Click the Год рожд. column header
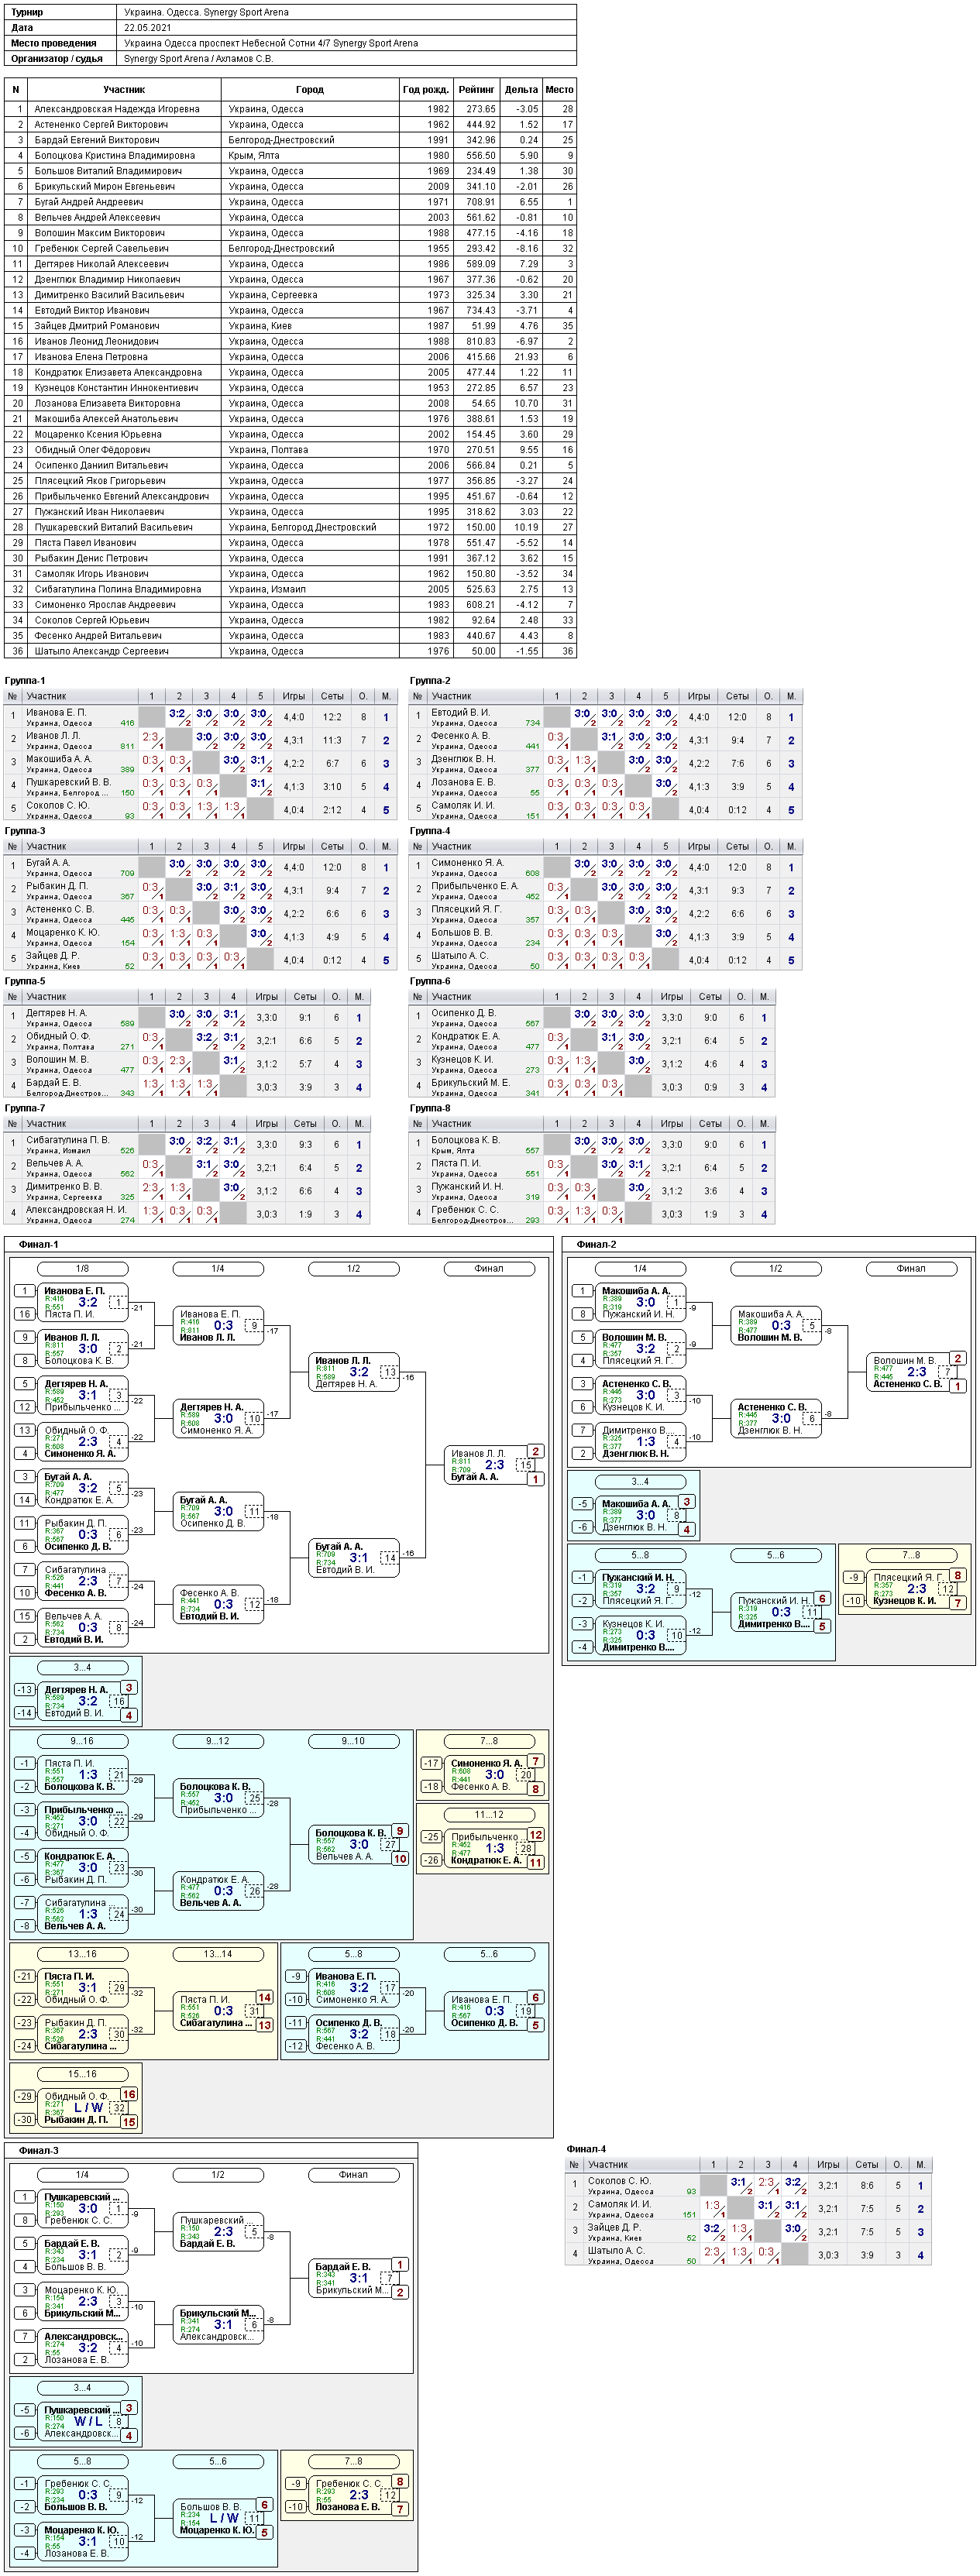Image resolution: width=980 pixels, height=2576 pixels. [425, 89]
